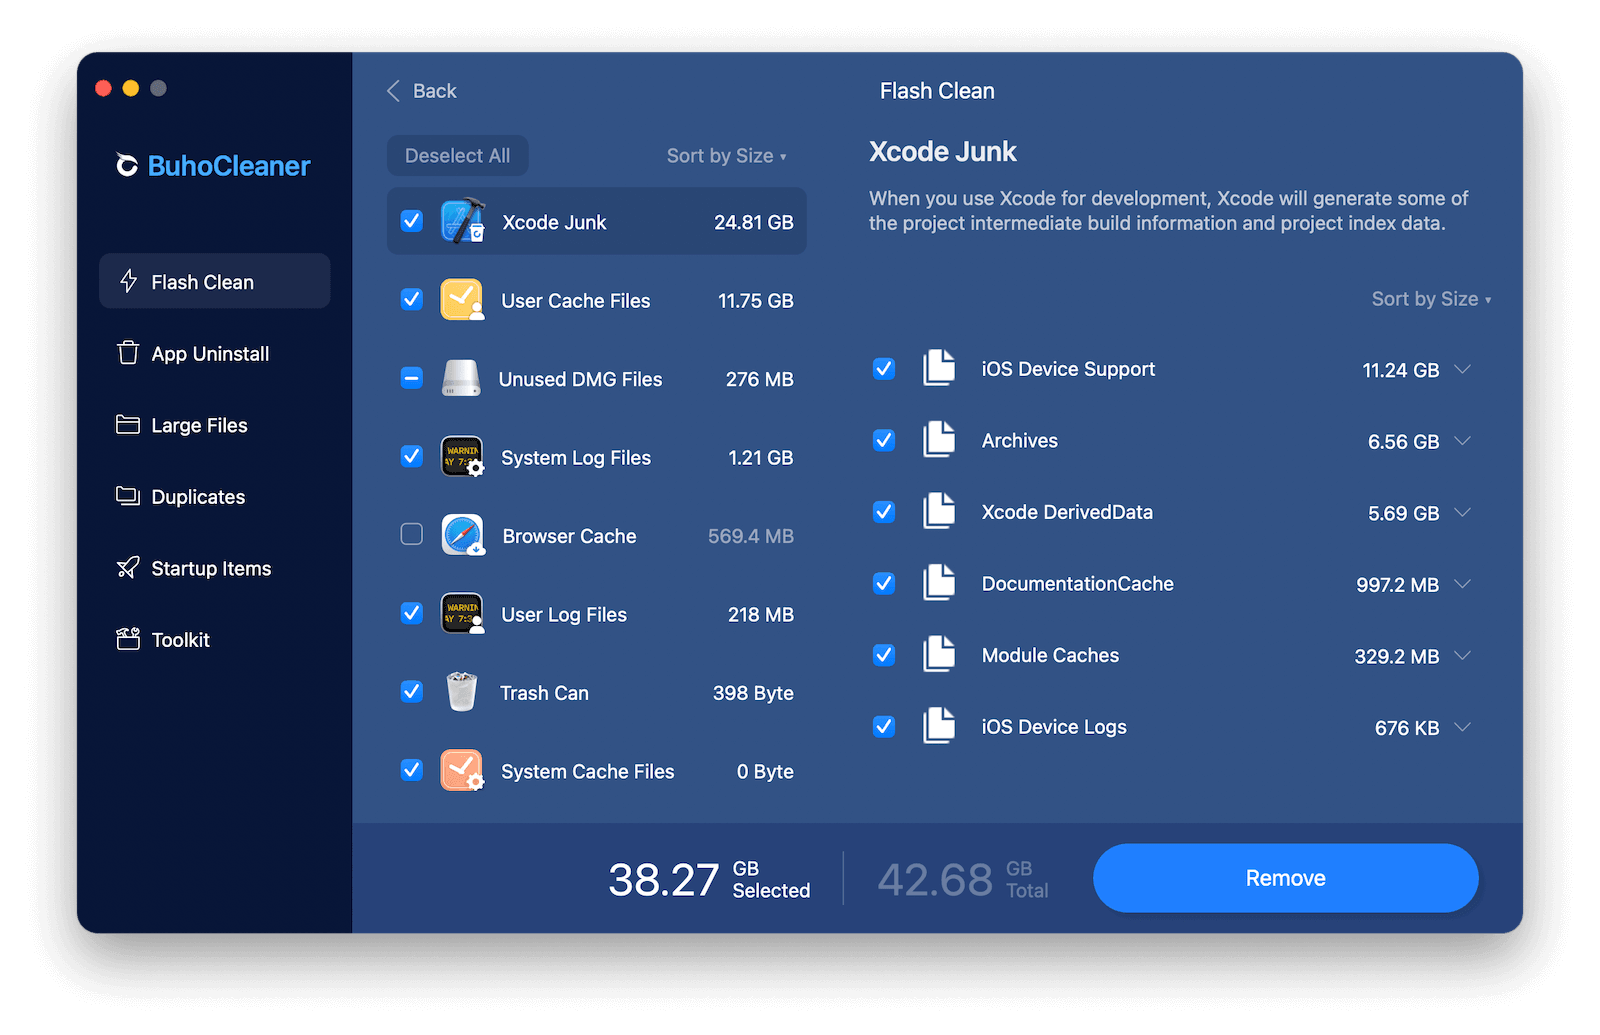Expand the iOS Device Logs row chevron
The image size is (1600, 1035).
[x=1463, y=727]
